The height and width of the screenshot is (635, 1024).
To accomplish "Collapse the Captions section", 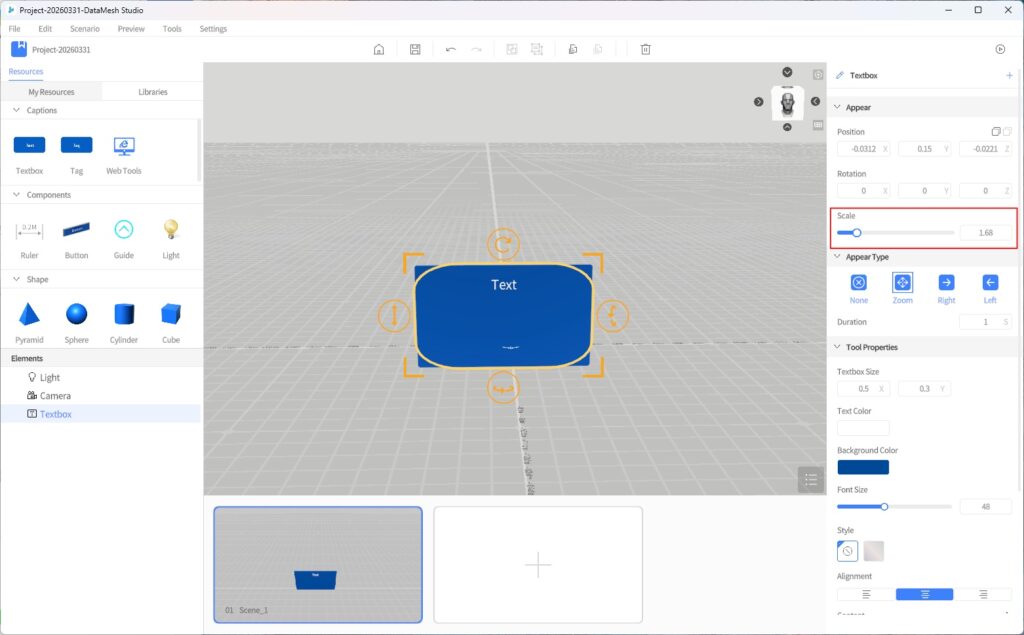I will [x=17, y=111].
